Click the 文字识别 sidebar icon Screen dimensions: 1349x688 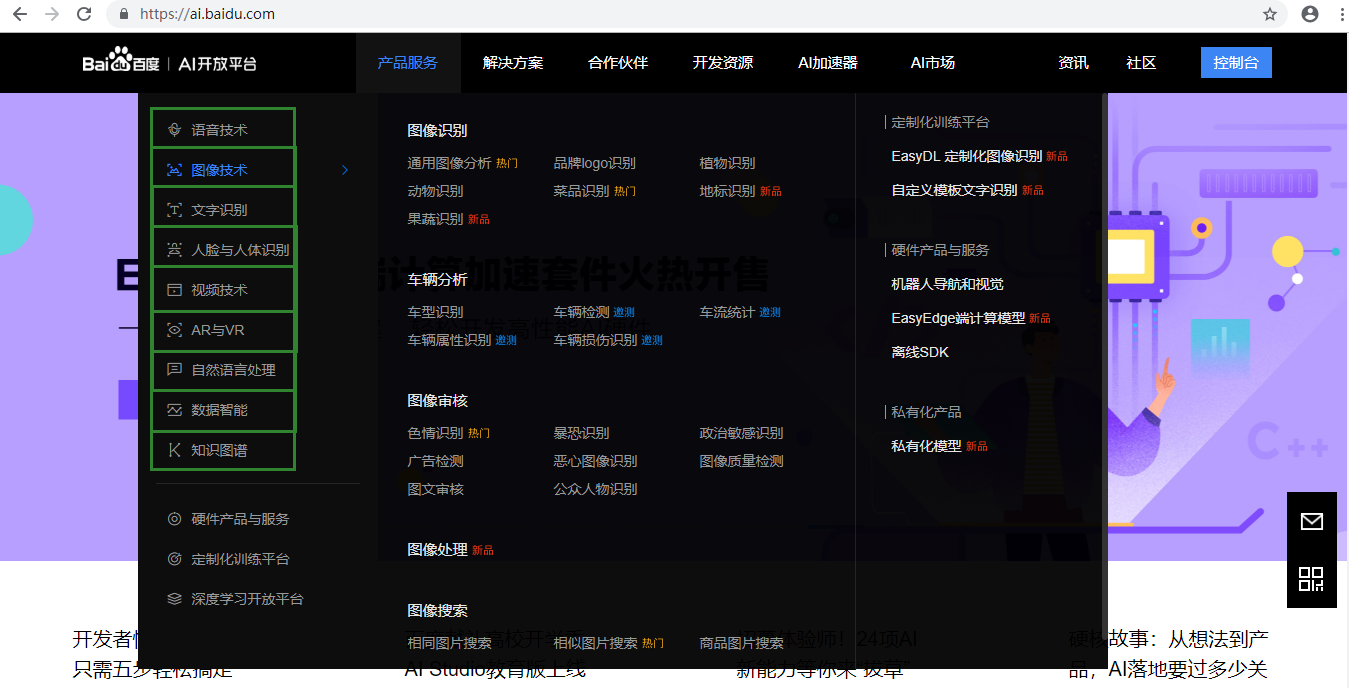[x=174, y=210]
